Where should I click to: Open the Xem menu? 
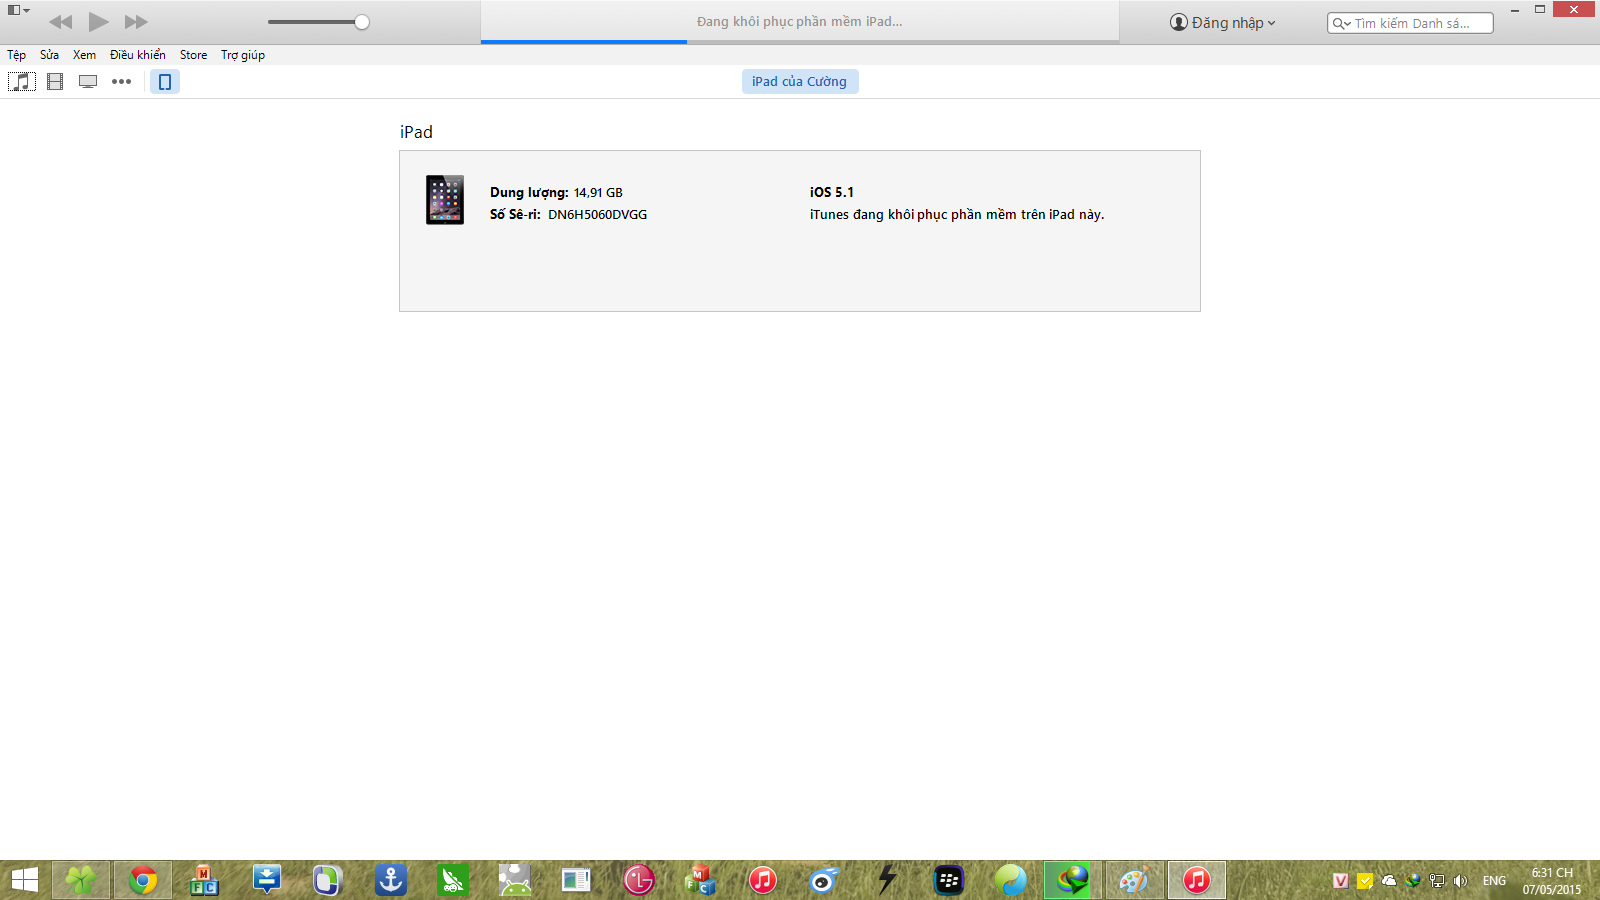coord(84,55)
